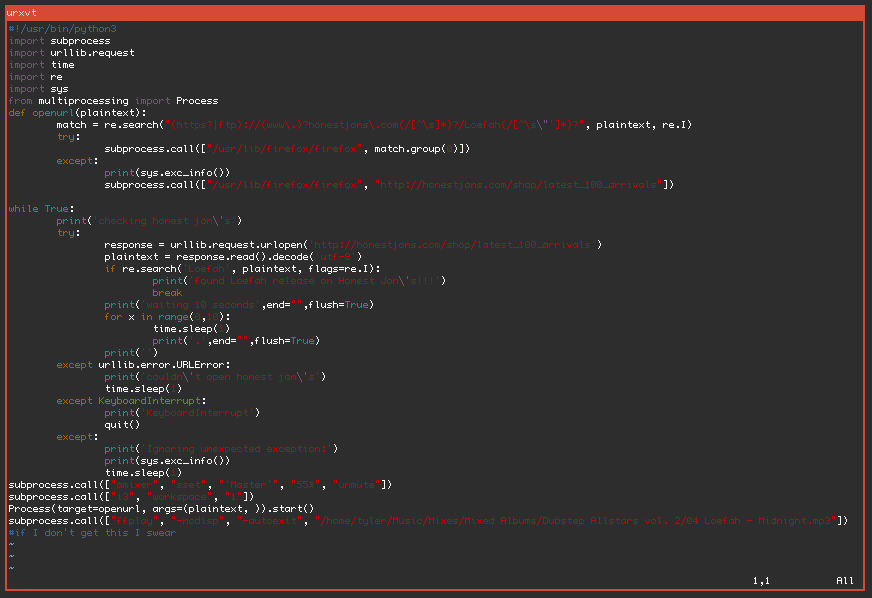Click "print('.',end="",flush=True)" line

coord(236,341)
